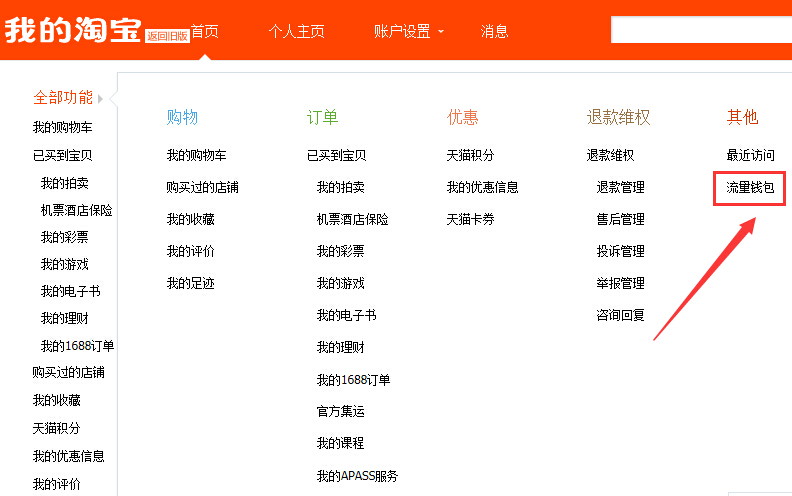Click the 其他 column heading
Screen dimensions: 792x496
pyautogui.click(x=742, y=117)
